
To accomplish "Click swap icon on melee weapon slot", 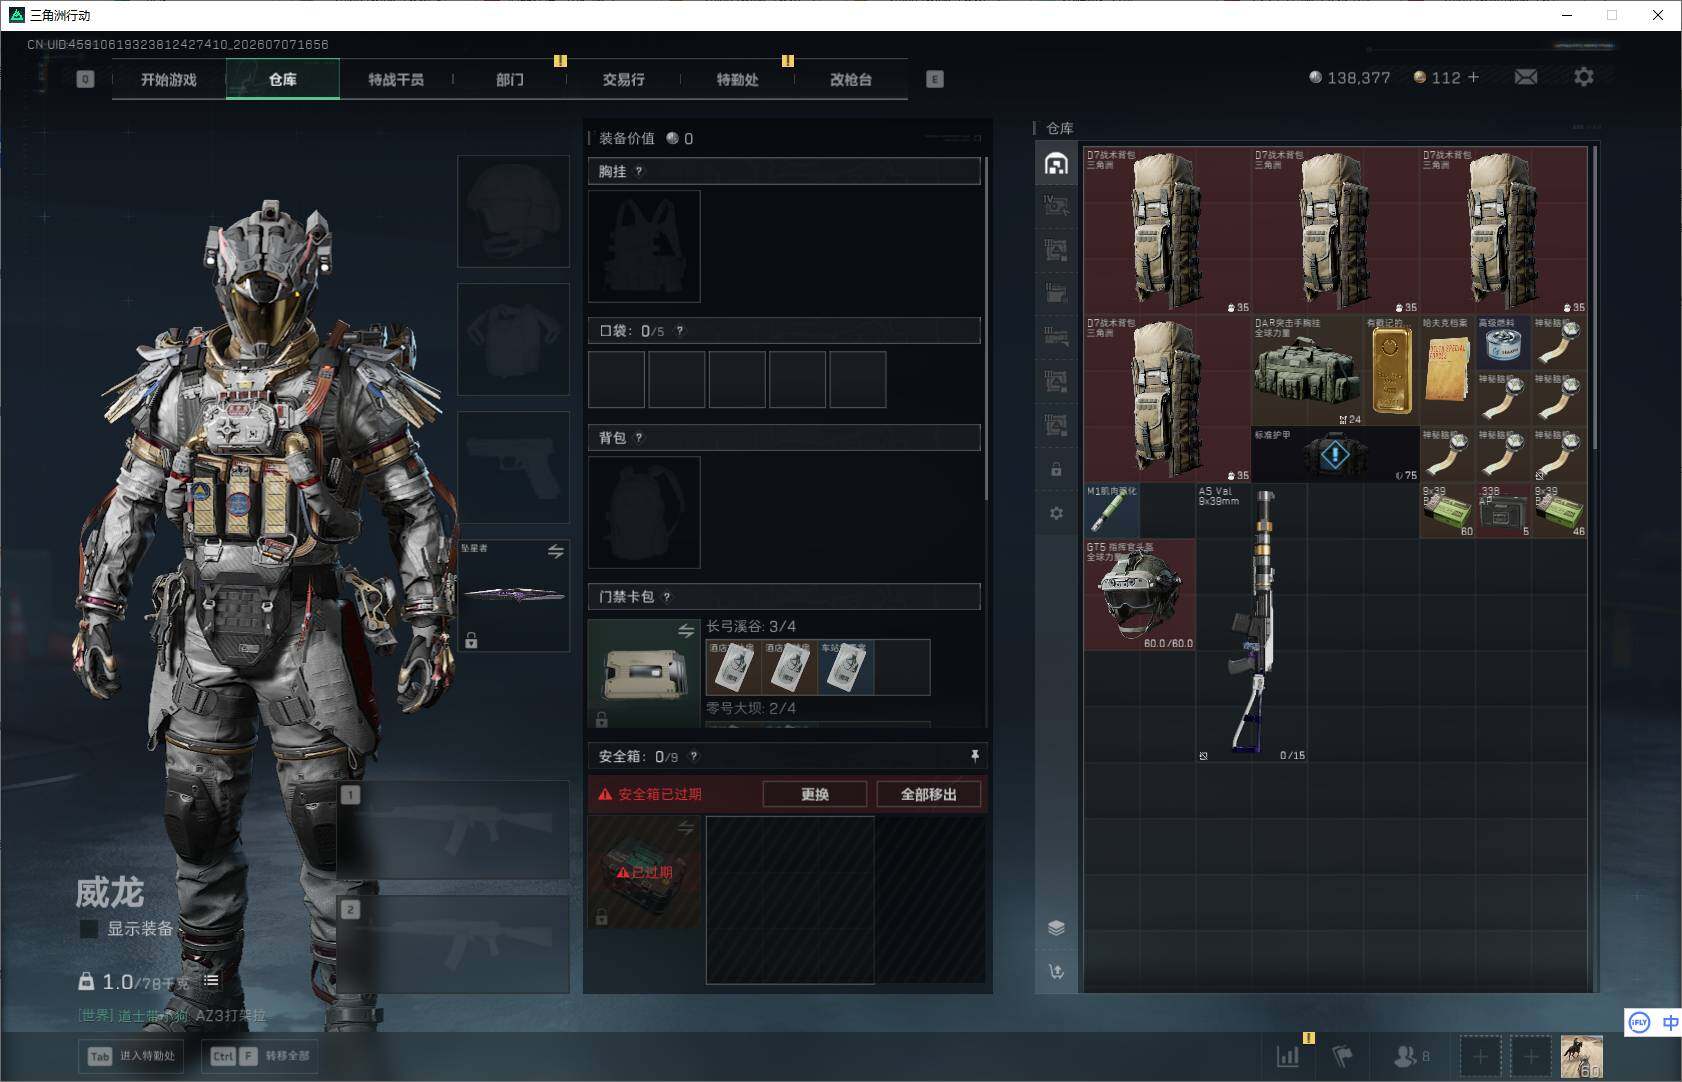I will tap(556, 551).
